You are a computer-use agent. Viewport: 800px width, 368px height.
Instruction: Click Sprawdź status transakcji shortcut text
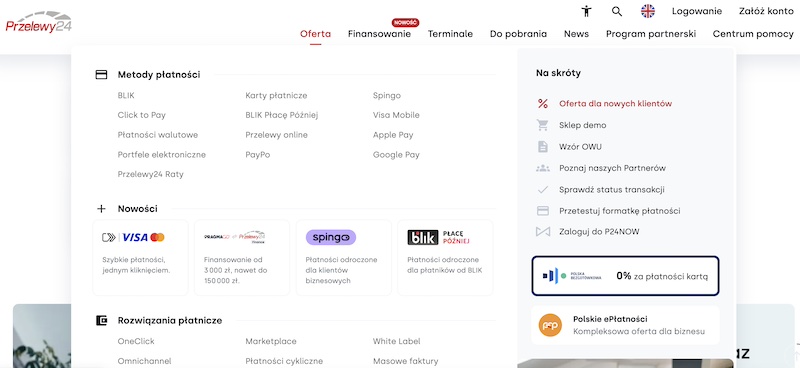click(x=611, y=189)
